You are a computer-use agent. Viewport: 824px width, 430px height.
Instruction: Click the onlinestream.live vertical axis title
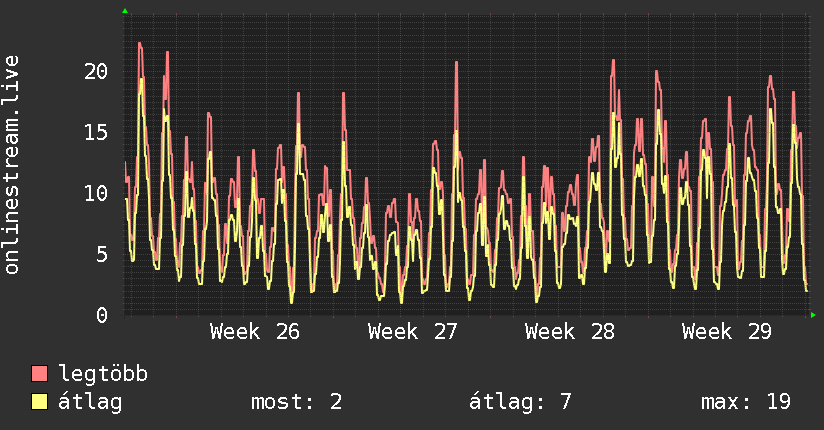pos(12,165)
